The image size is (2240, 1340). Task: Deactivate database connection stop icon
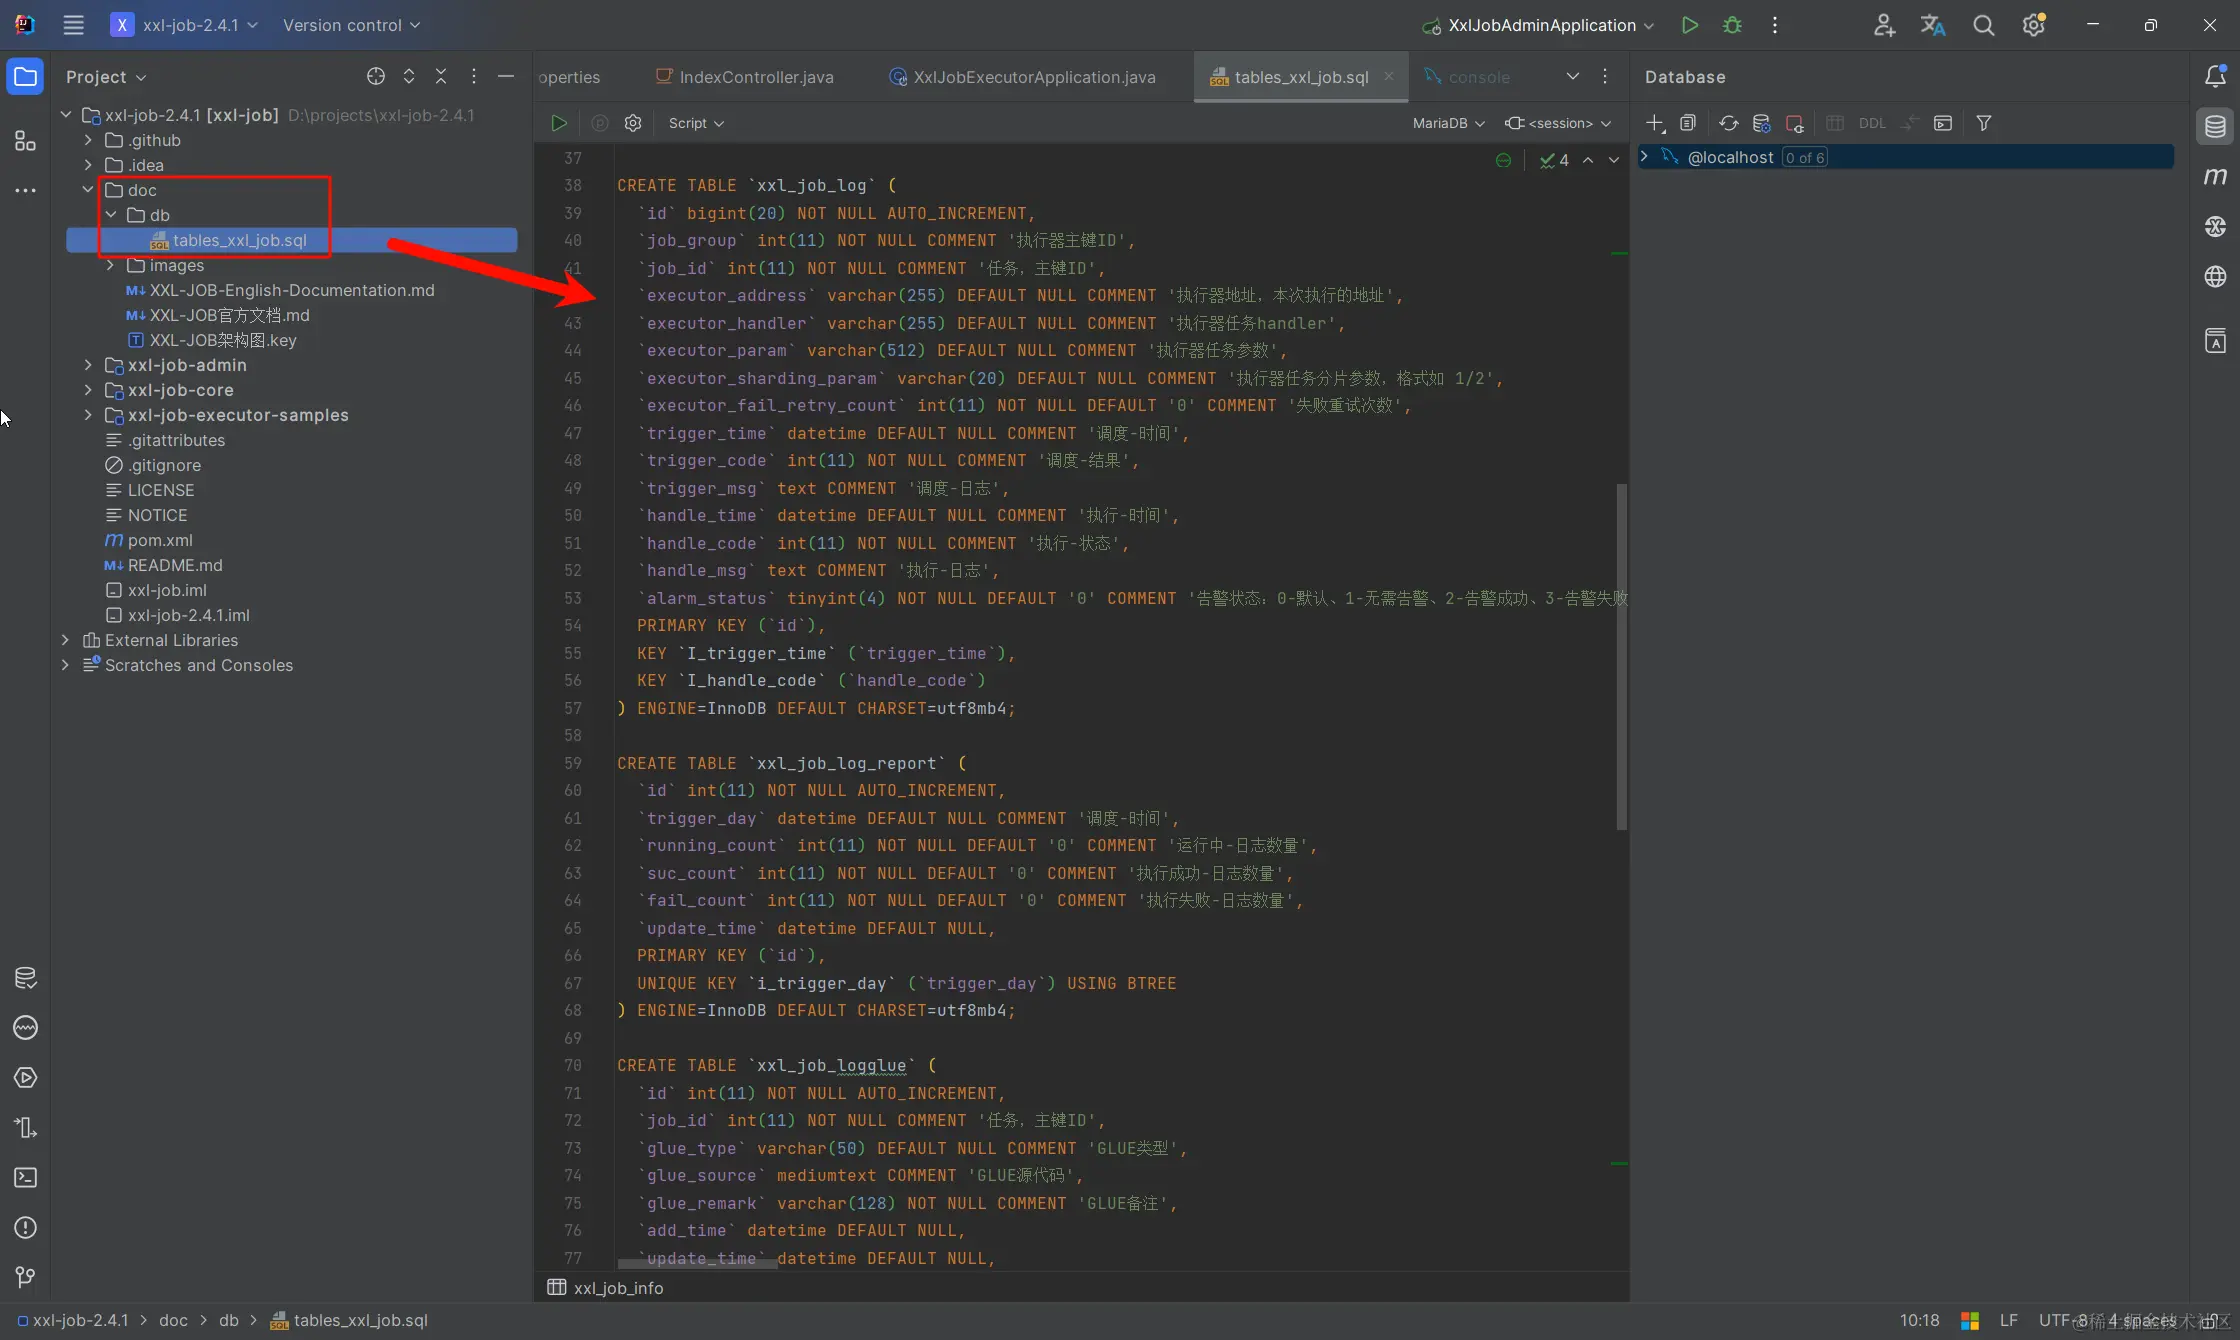[1795, 123]
